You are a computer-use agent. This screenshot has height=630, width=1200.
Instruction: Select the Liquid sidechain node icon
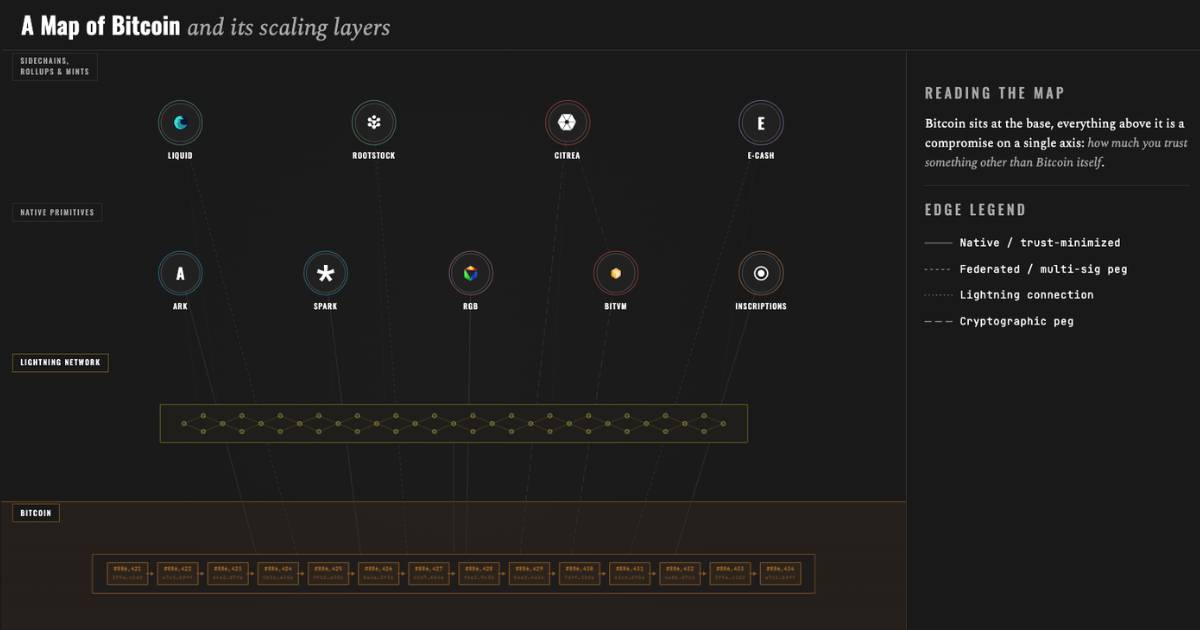pos(180,123)
